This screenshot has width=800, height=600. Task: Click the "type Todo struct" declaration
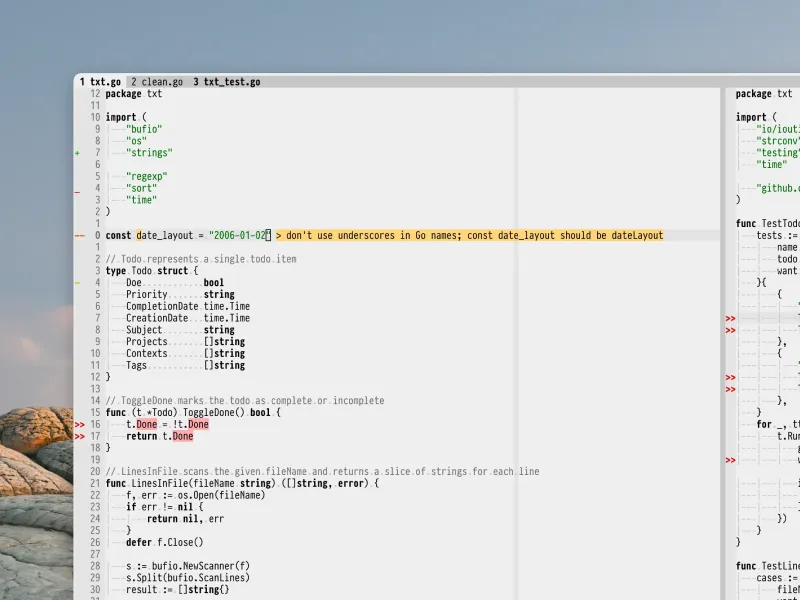click(152, 271)
